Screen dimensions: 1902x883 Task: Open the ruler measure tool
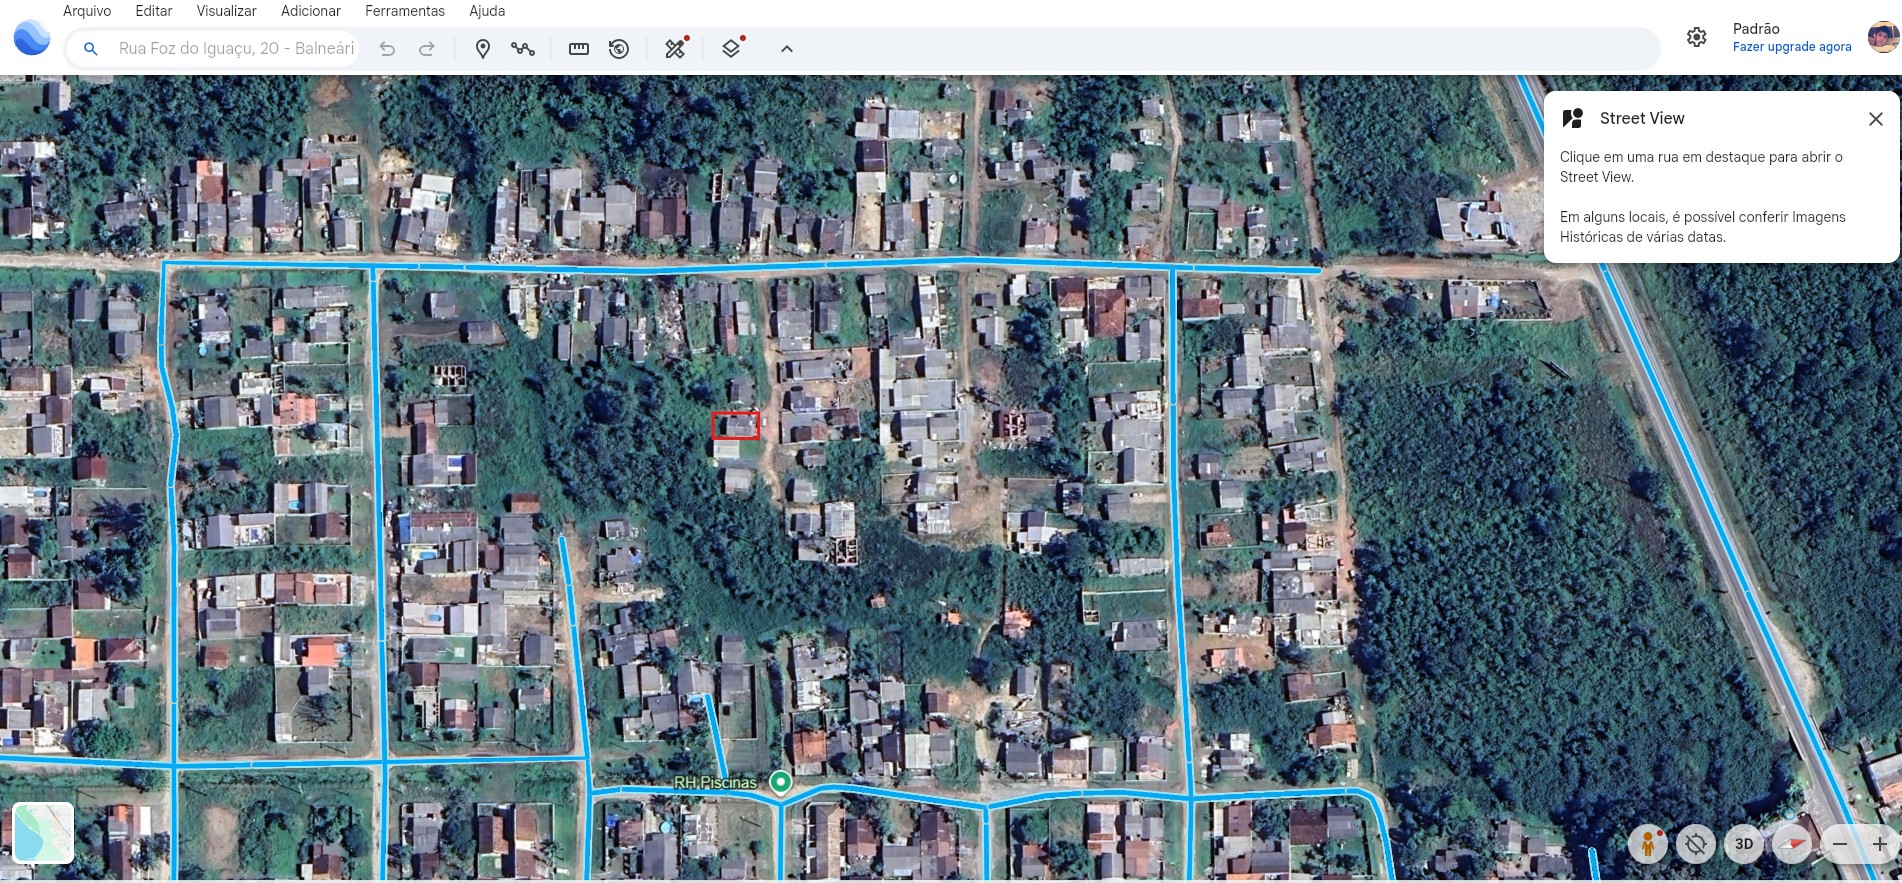(579, 48)
